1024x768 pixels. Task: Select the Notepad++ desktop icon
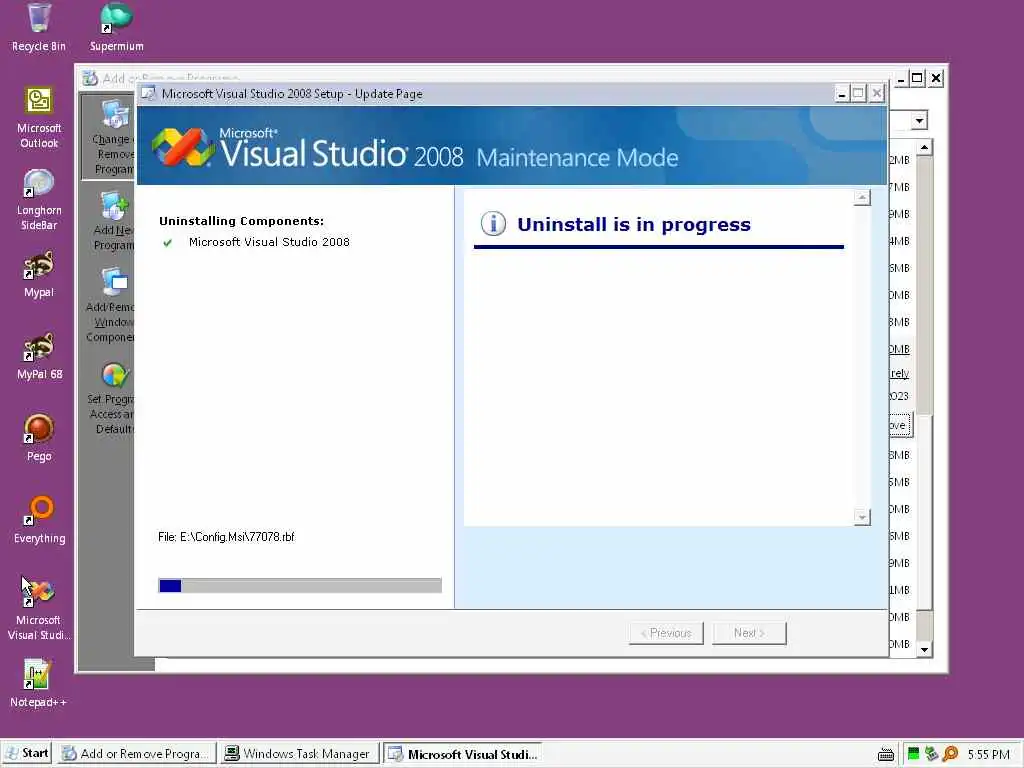[x=38, y=683]
